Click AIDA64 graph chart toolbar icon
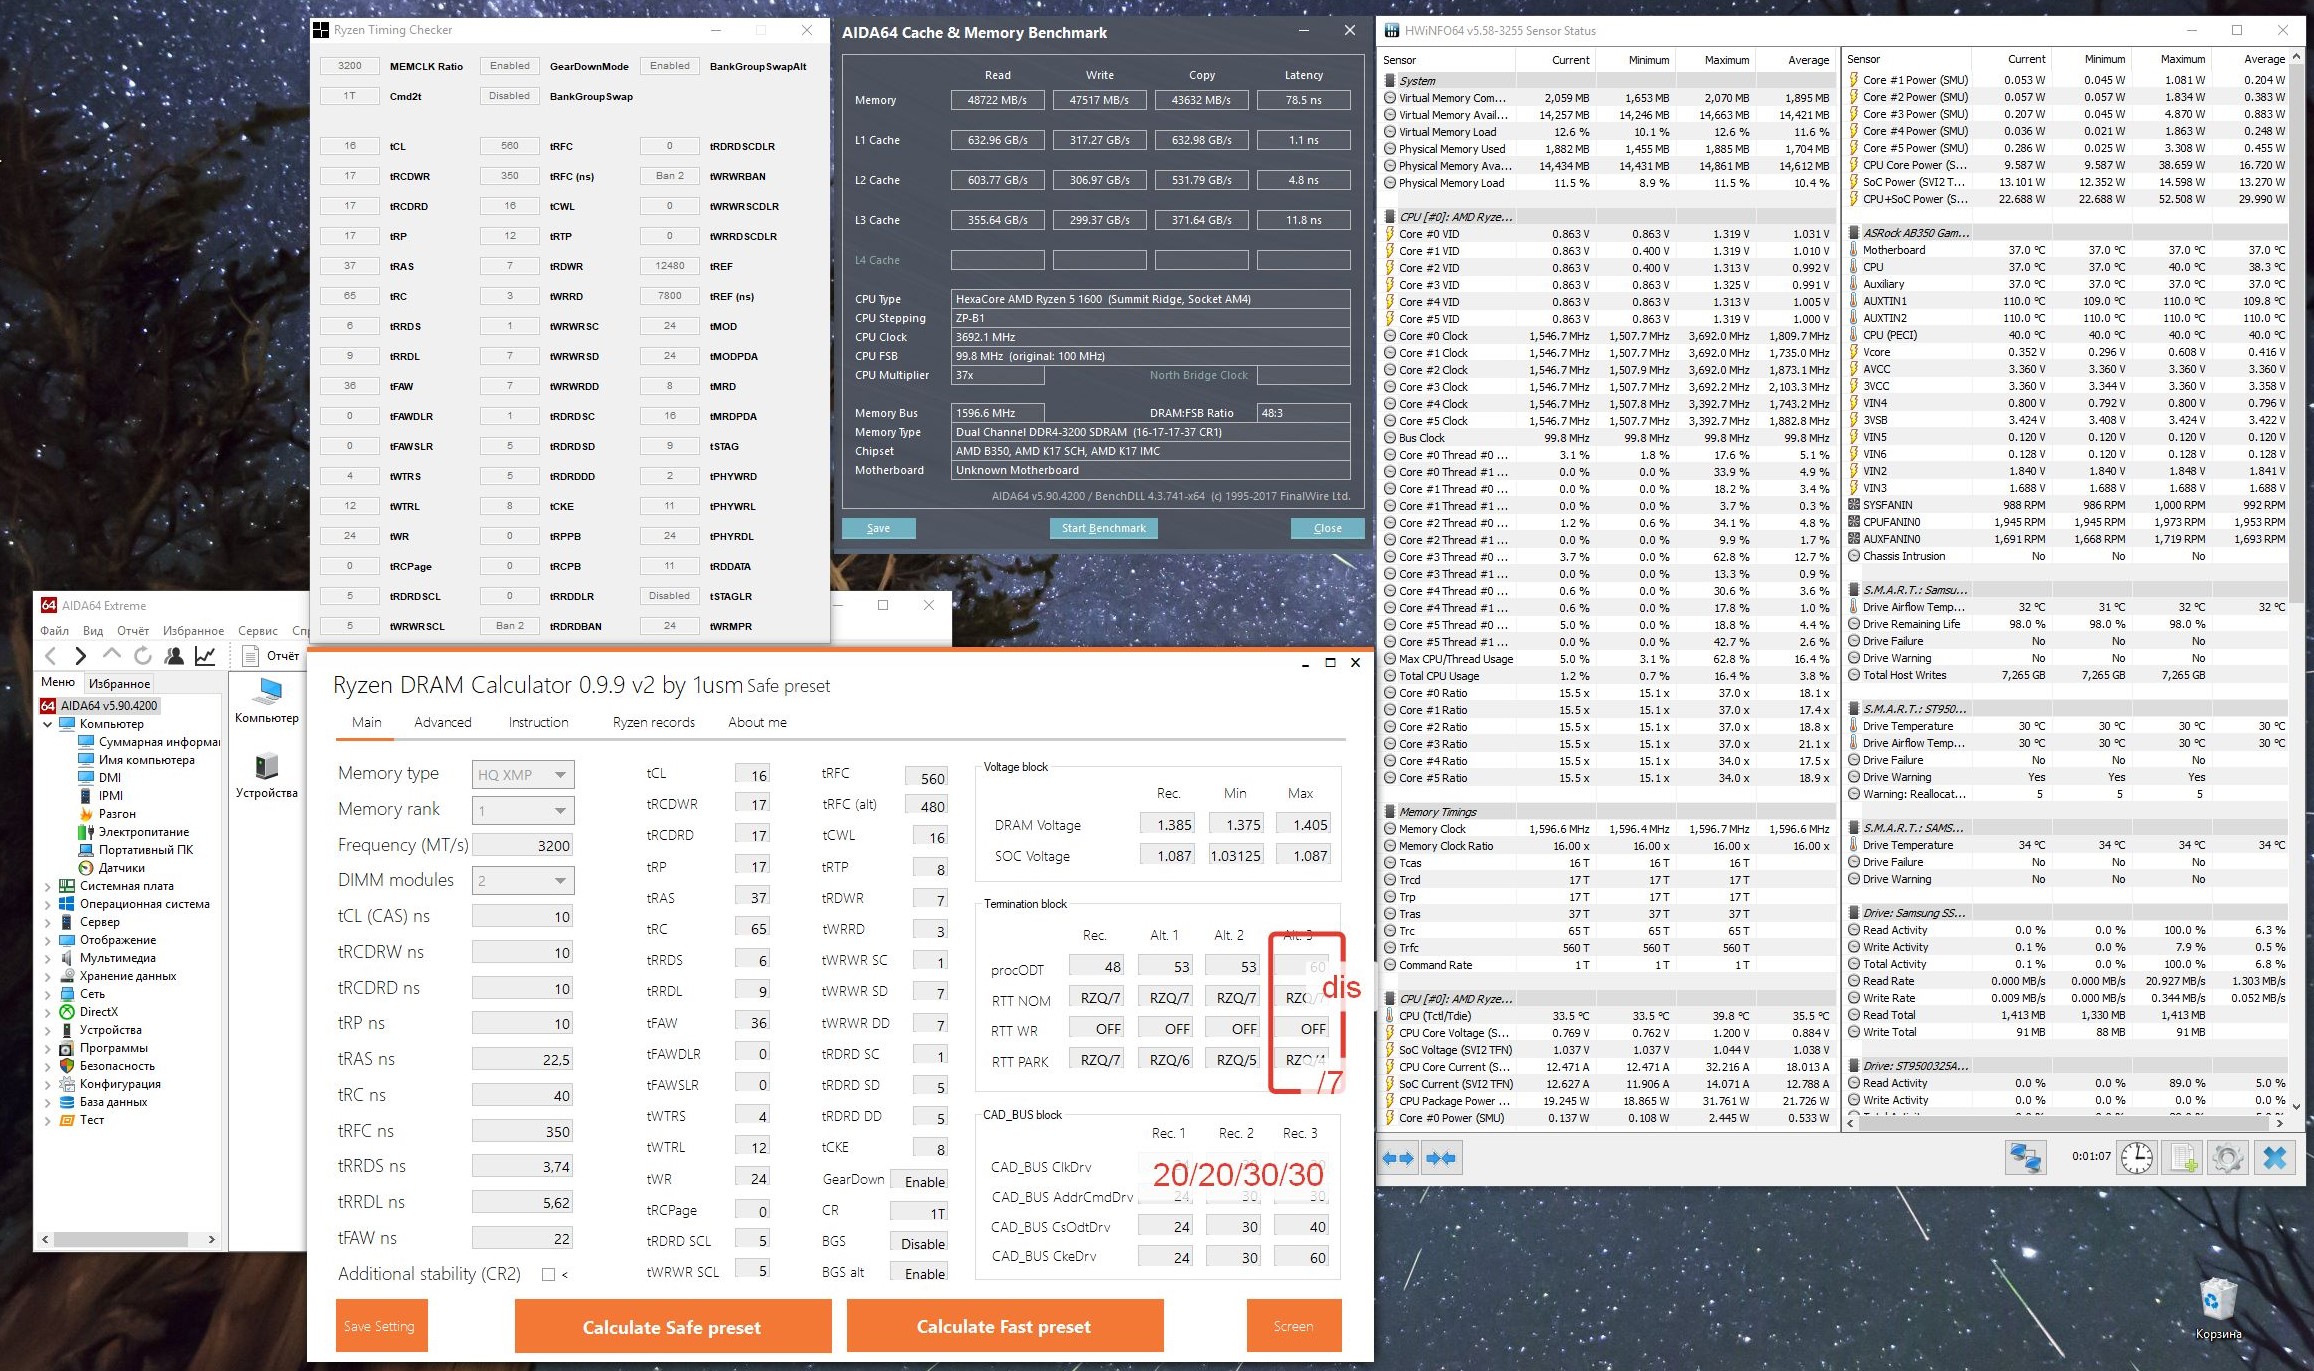This screenshot has height=1371, width=2314. pos(205,656)
